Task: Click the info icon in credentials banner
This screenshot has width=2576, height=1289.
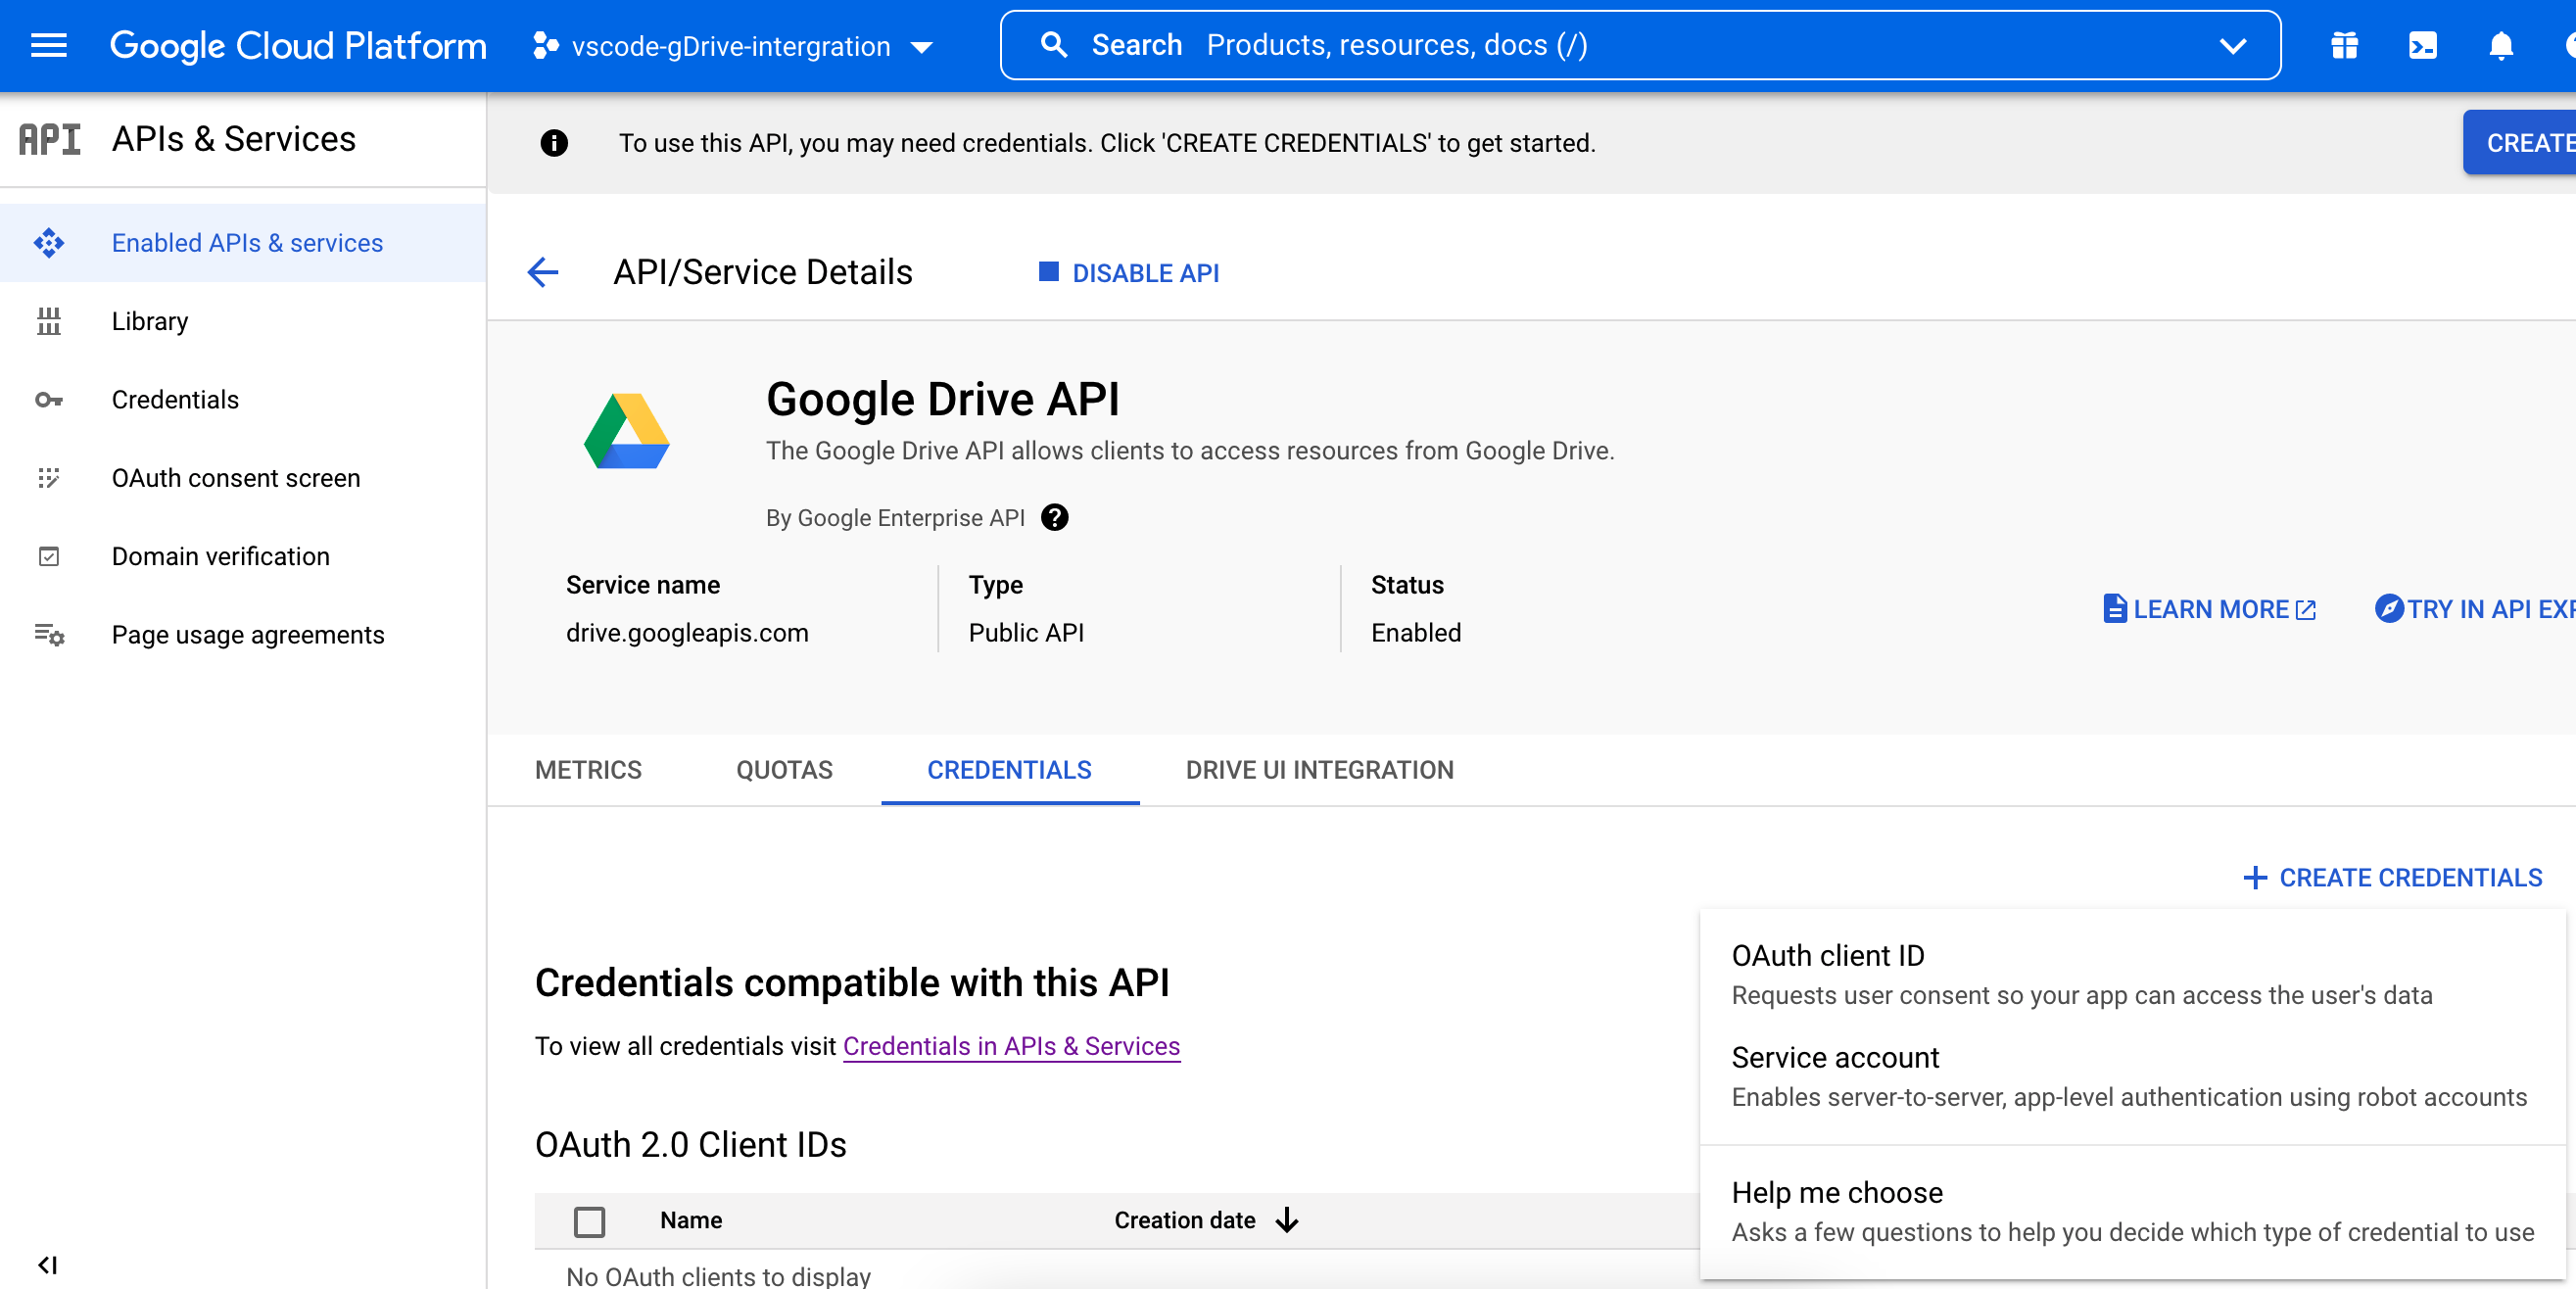Action: [x=554, y=143]
